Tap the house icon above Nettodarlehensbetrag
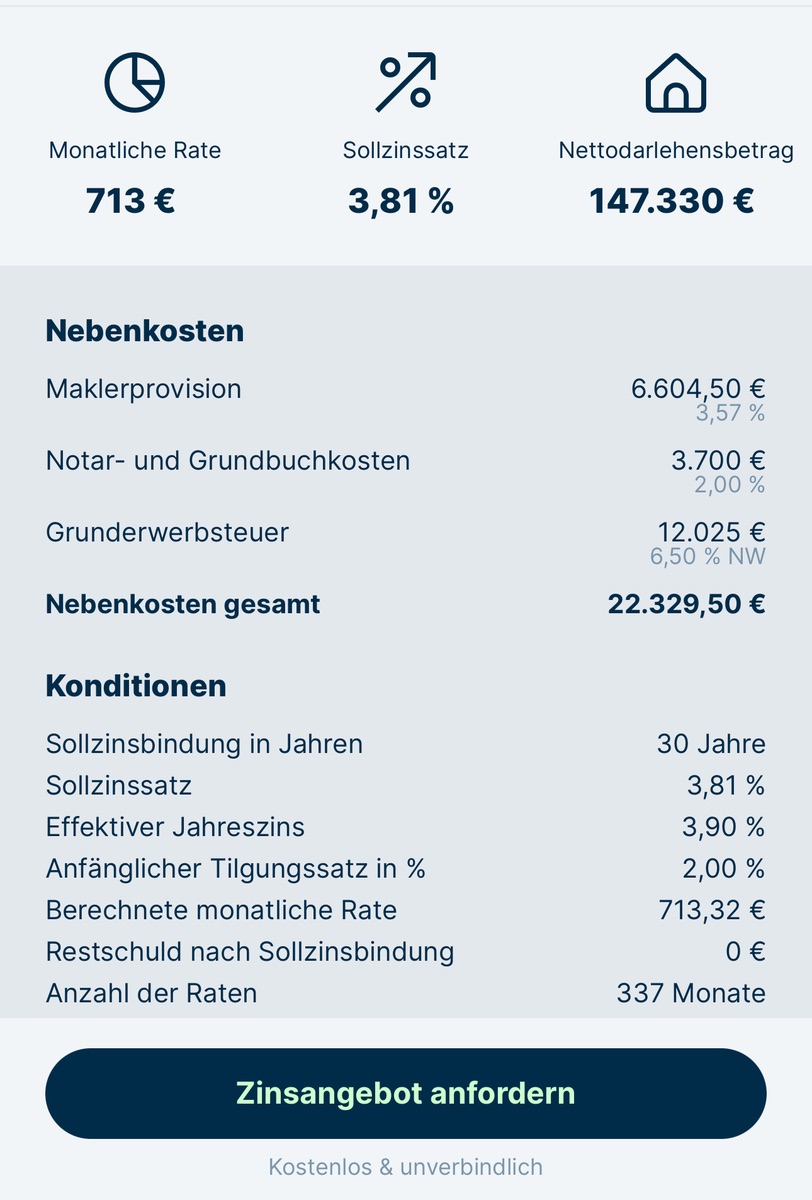This screenshot has width=812, height=1200. coord(676,83)
